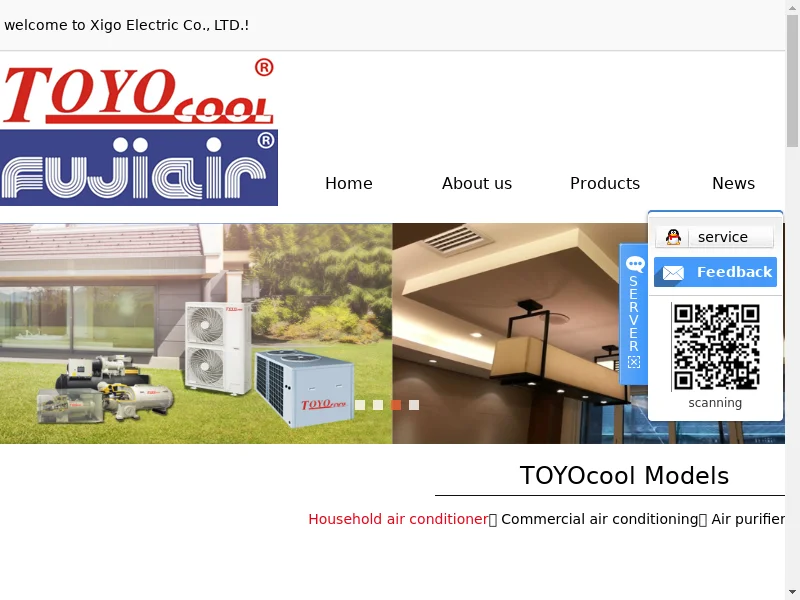Toggle the vertical SERVER side tab
The image size is (800, 600).
pyautogui.click(x=634, y=314)
